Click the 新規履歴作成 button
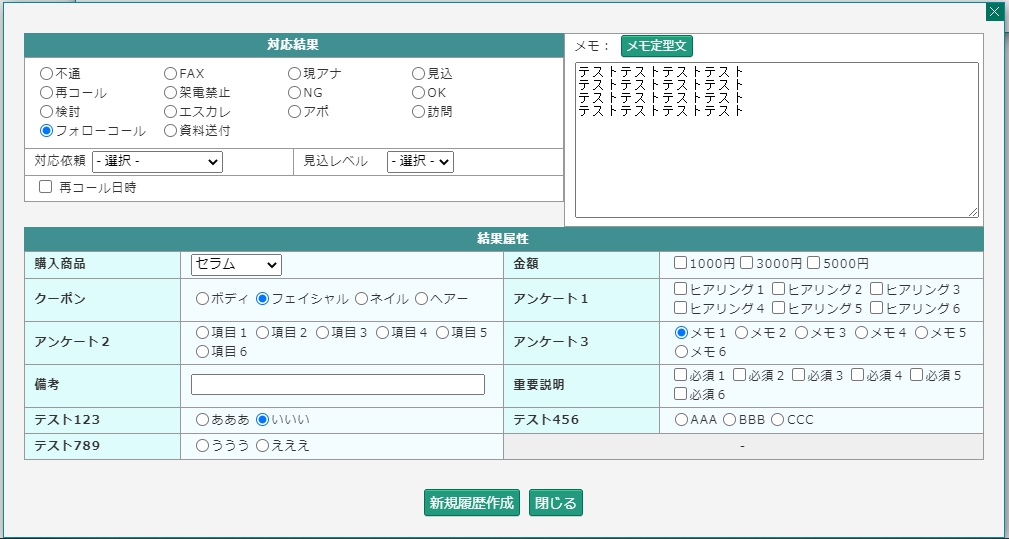The width and height of the screenshot is (1009, 539). tap(472, 503)
